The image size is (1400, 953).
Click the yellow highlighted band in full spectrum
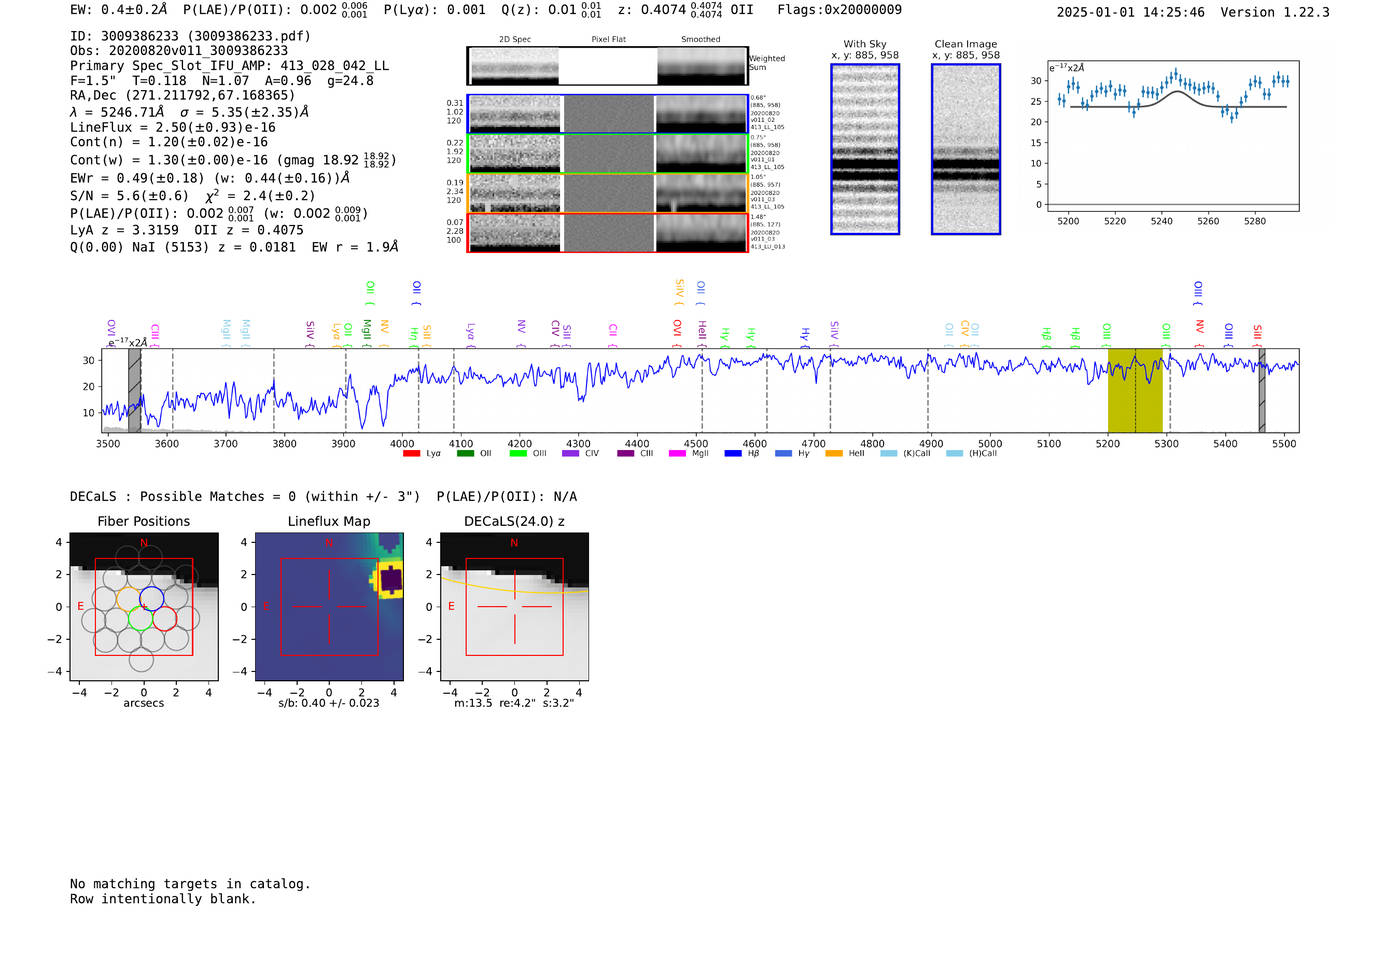point(1135,390)
